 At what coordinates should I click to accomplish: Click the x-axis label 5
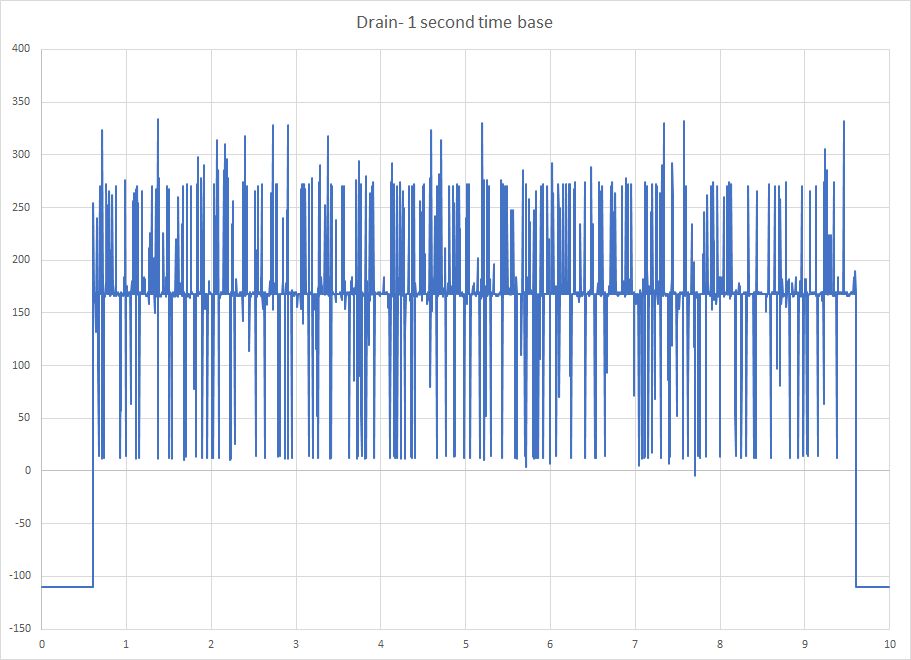click(x=466, y=644)
